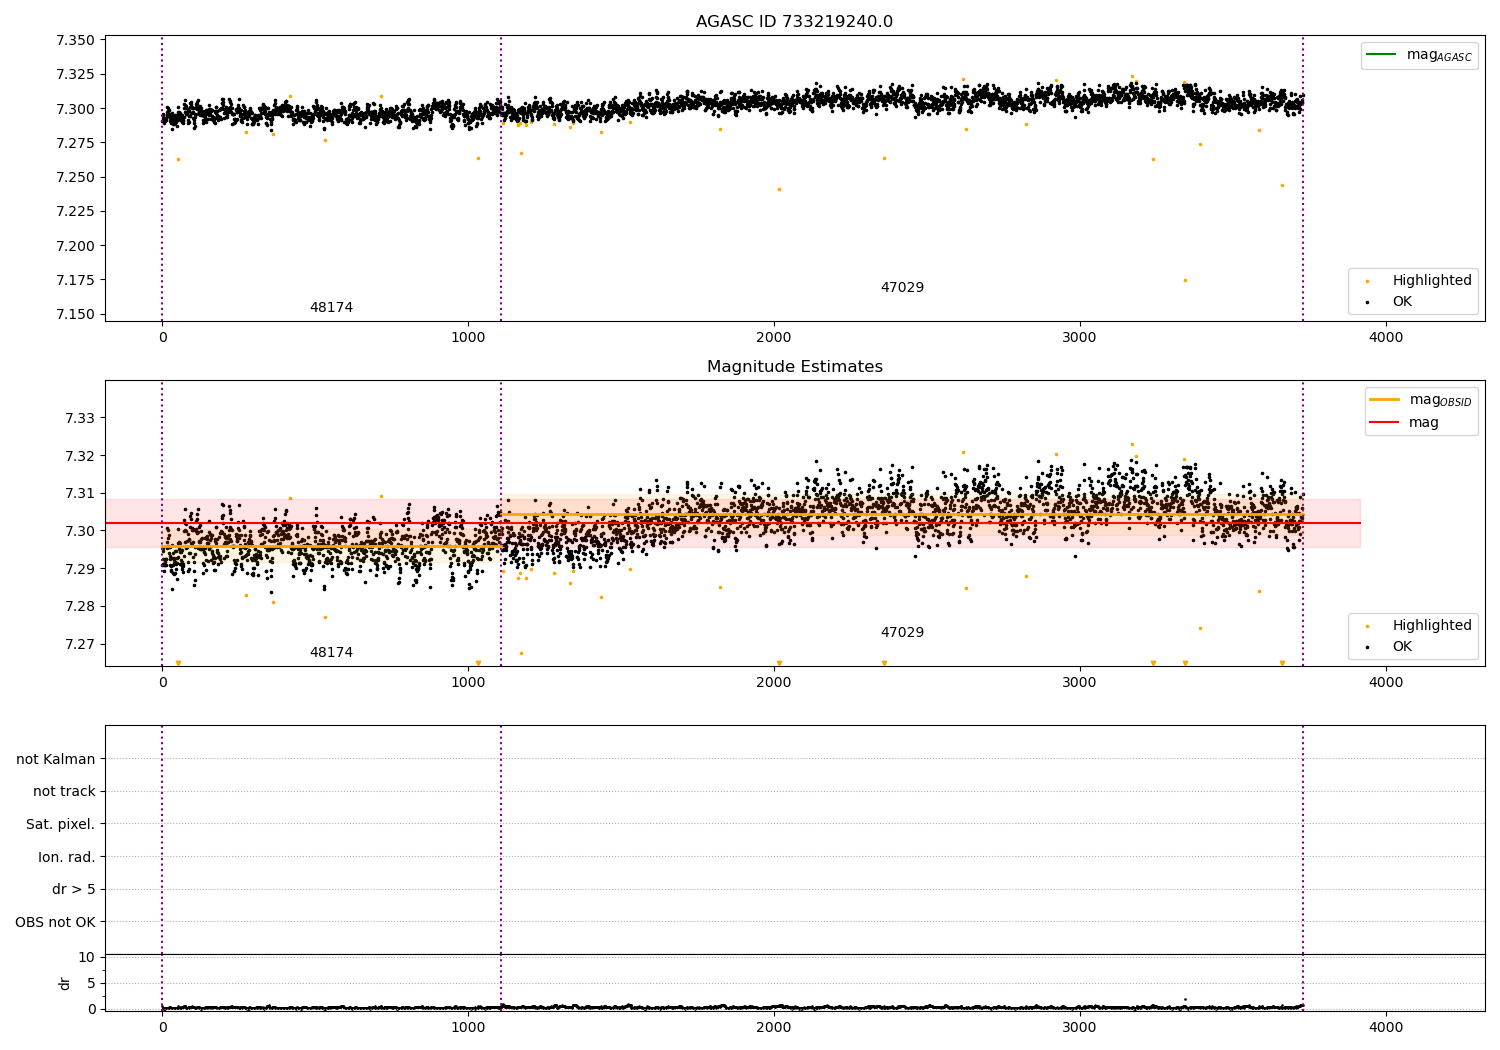This screenshot has width=1500, height=1050.
Task: Click the red mag legend line swatch
Action: coord(1384,422)
